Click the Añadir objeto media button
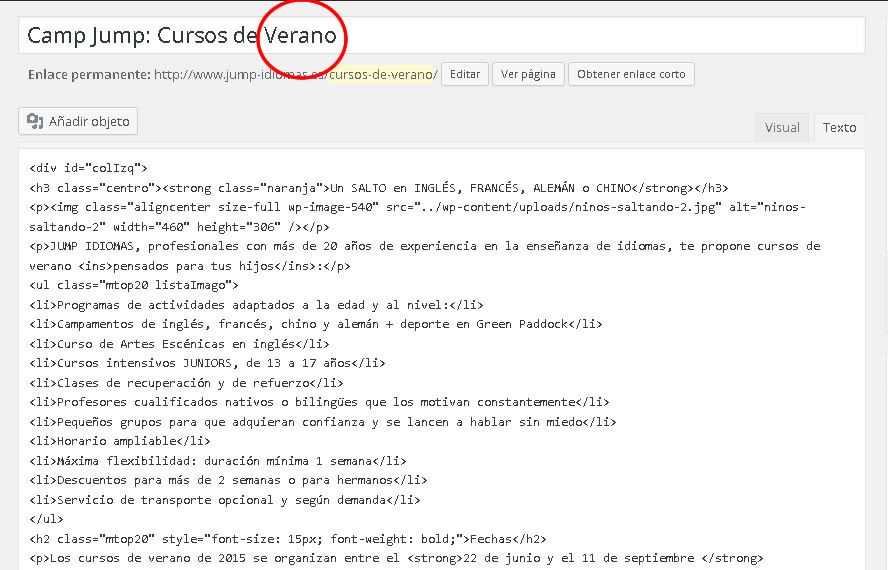 [78, 121]
